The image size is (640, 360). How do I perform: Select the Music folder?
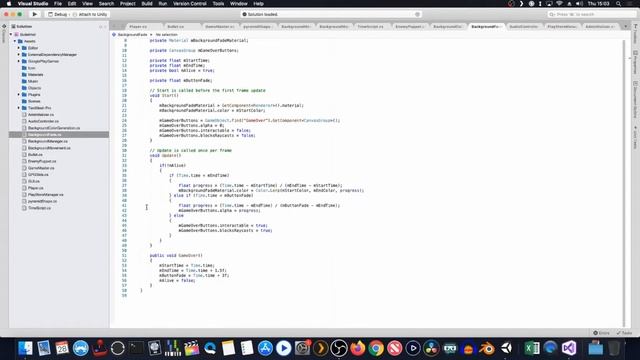click(33, 81)
